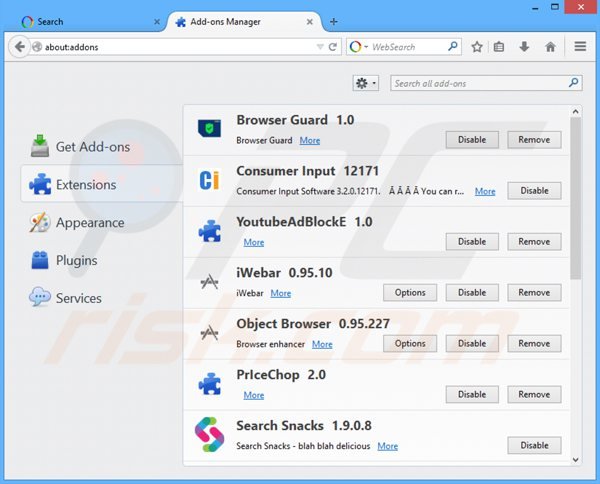Disable the Browser Guard extension
The image size is (600, 484).
pos(472,140)
